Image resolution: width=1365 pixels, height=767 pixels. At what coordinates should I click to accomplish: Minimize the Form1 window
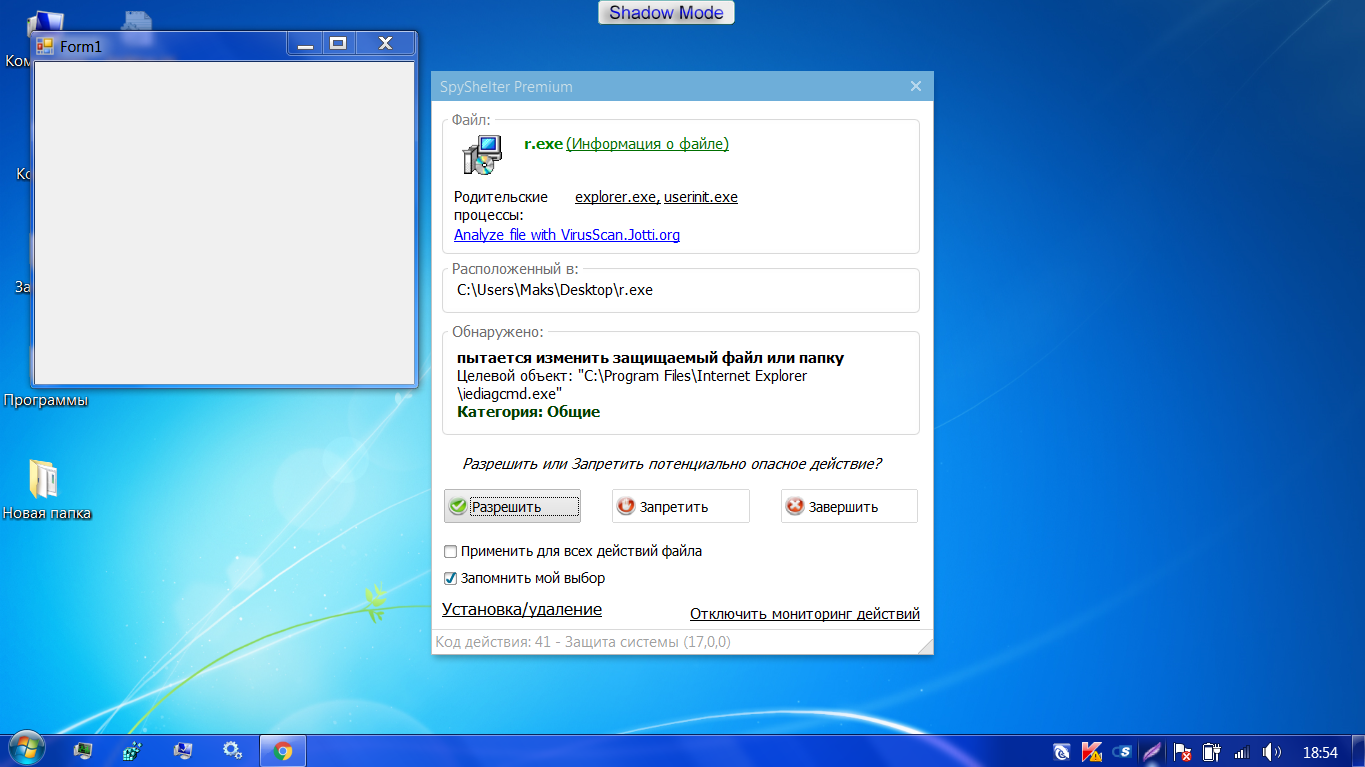pos(306,44)
